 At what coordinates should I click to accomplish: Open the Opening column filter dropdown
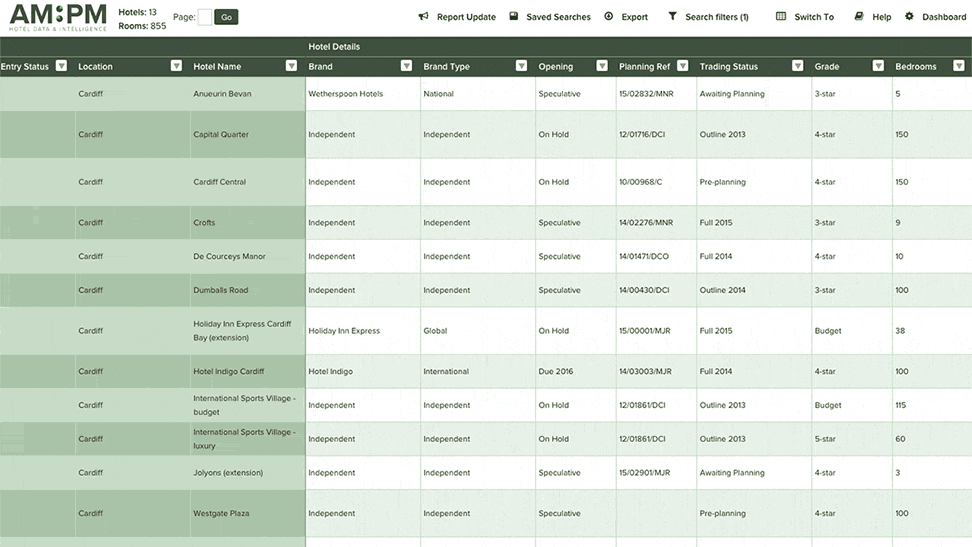point(602,66)
